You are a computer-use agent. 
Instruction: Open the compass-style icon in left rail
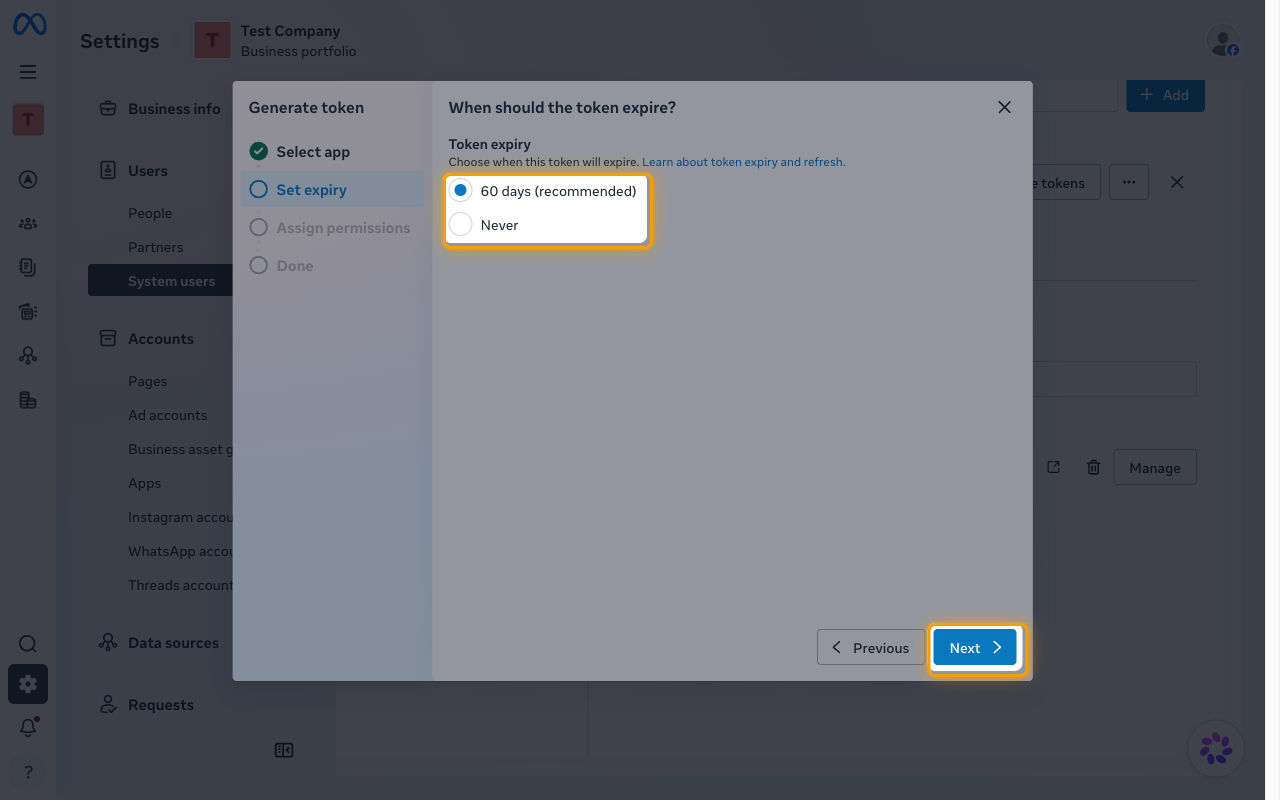[28, 180]
